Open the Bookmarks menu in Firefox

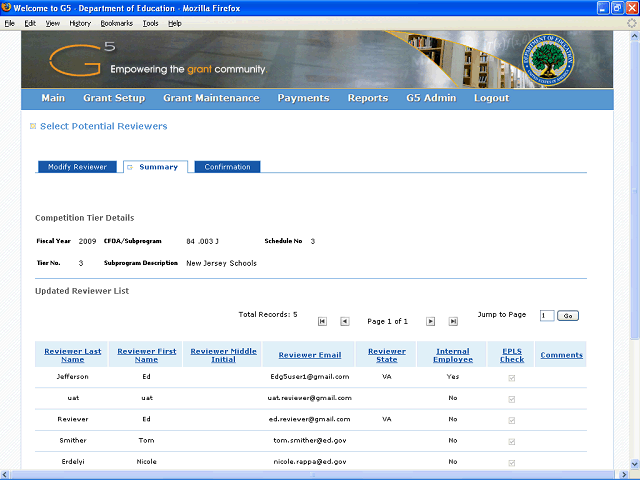point(117,23)
